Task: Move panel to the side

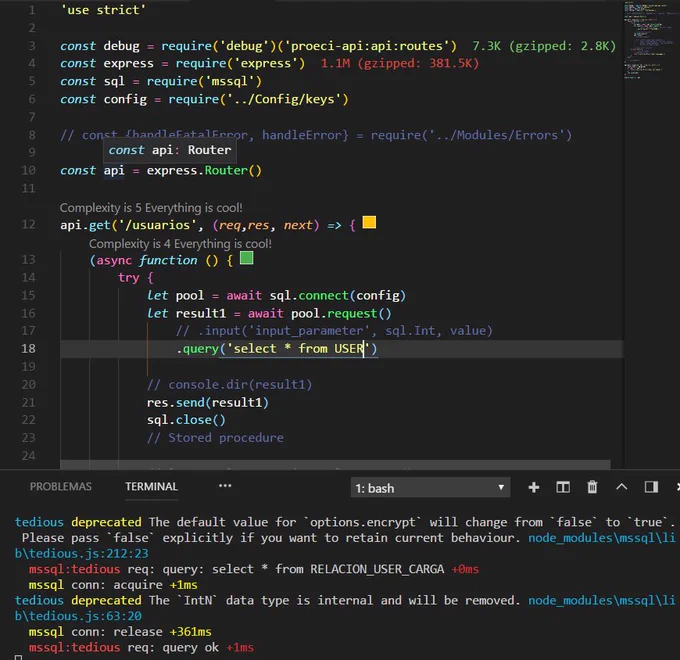Action: point(651,487)
